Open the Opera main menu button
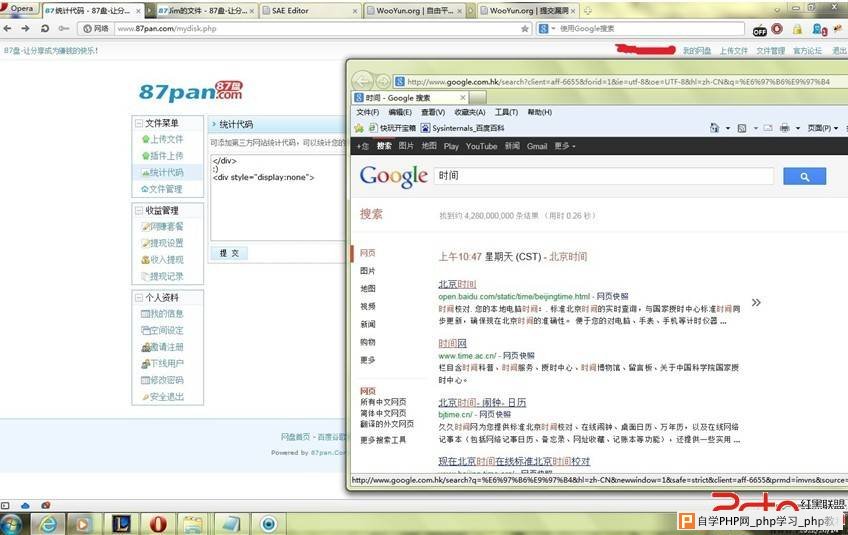 [x=18, y=8]
